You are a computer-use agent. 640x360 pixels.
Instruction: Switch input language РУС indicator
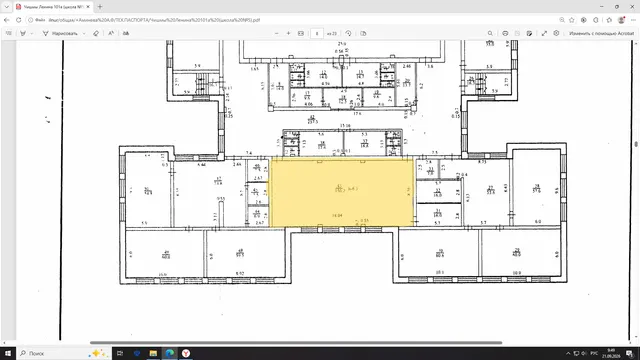(x=595, y=353)
